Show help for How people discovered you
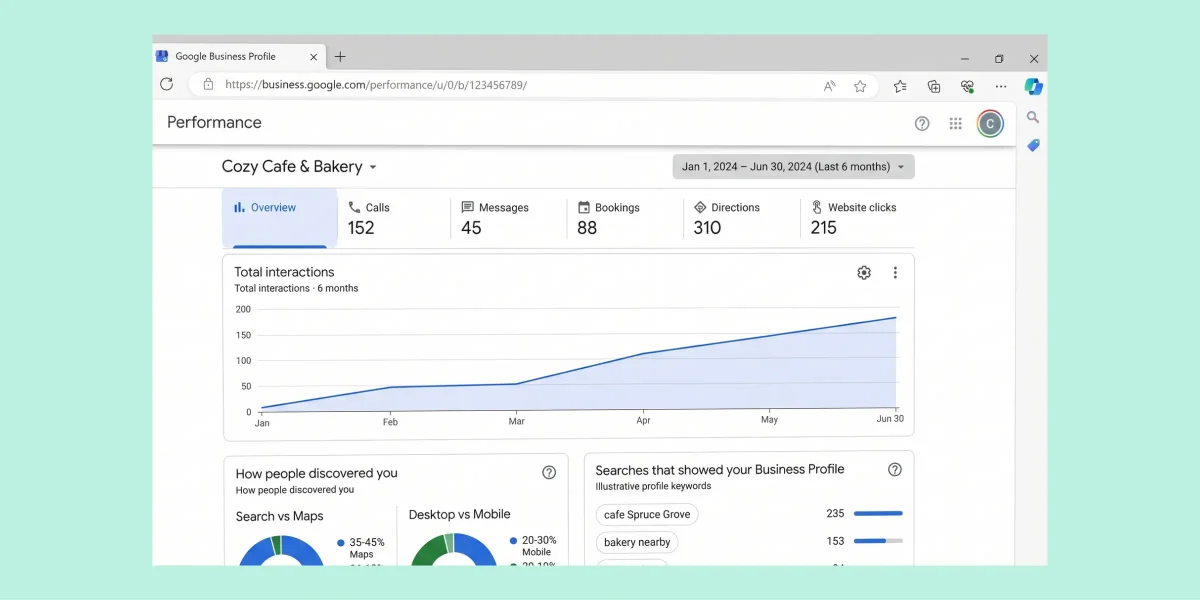The height and width of the screenshot is (600, 1200). [x=549, y=473]
